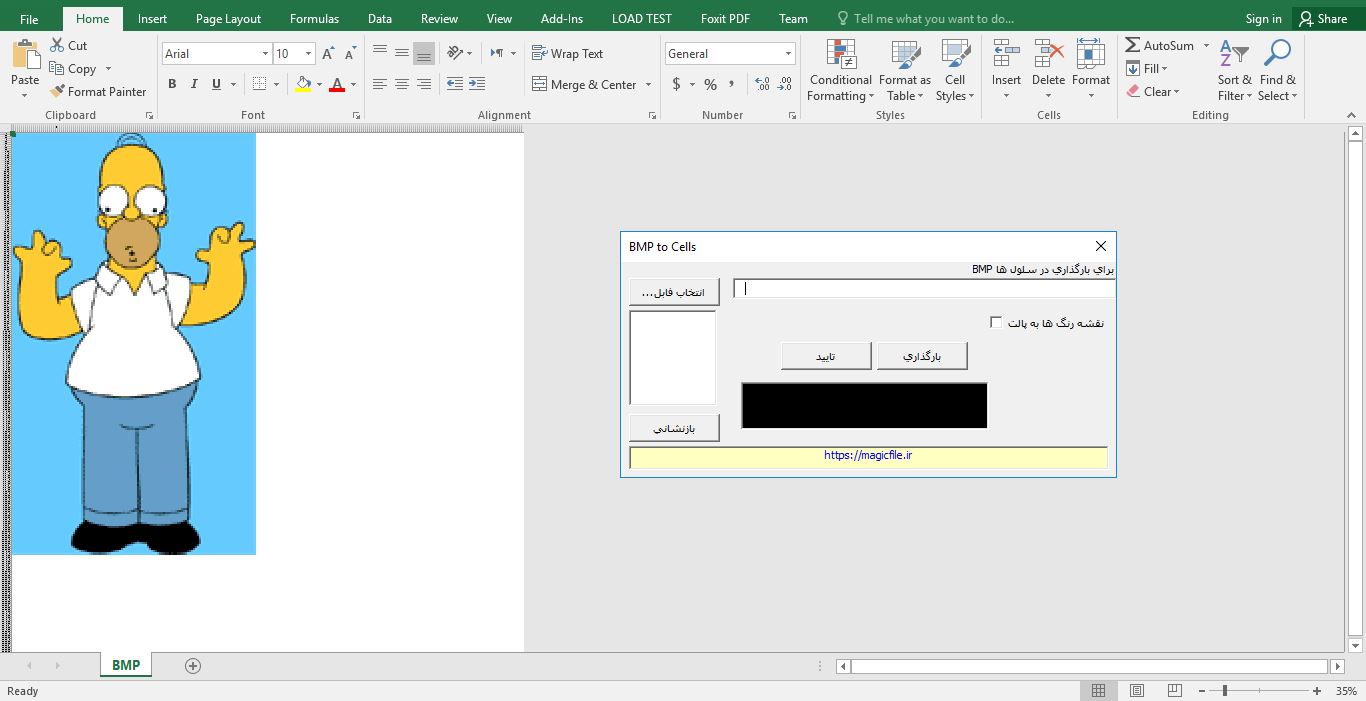
Task: Open the Foxit PDF tab
Action: click(727, 18)
